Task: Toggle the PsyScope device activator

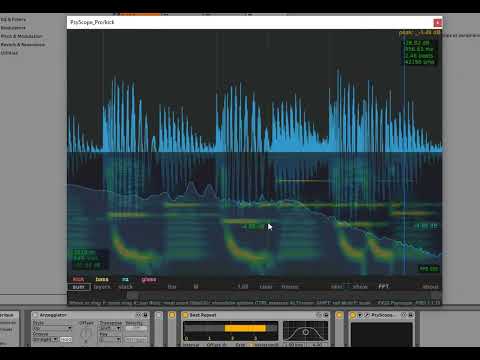Action: pos(353,315)
